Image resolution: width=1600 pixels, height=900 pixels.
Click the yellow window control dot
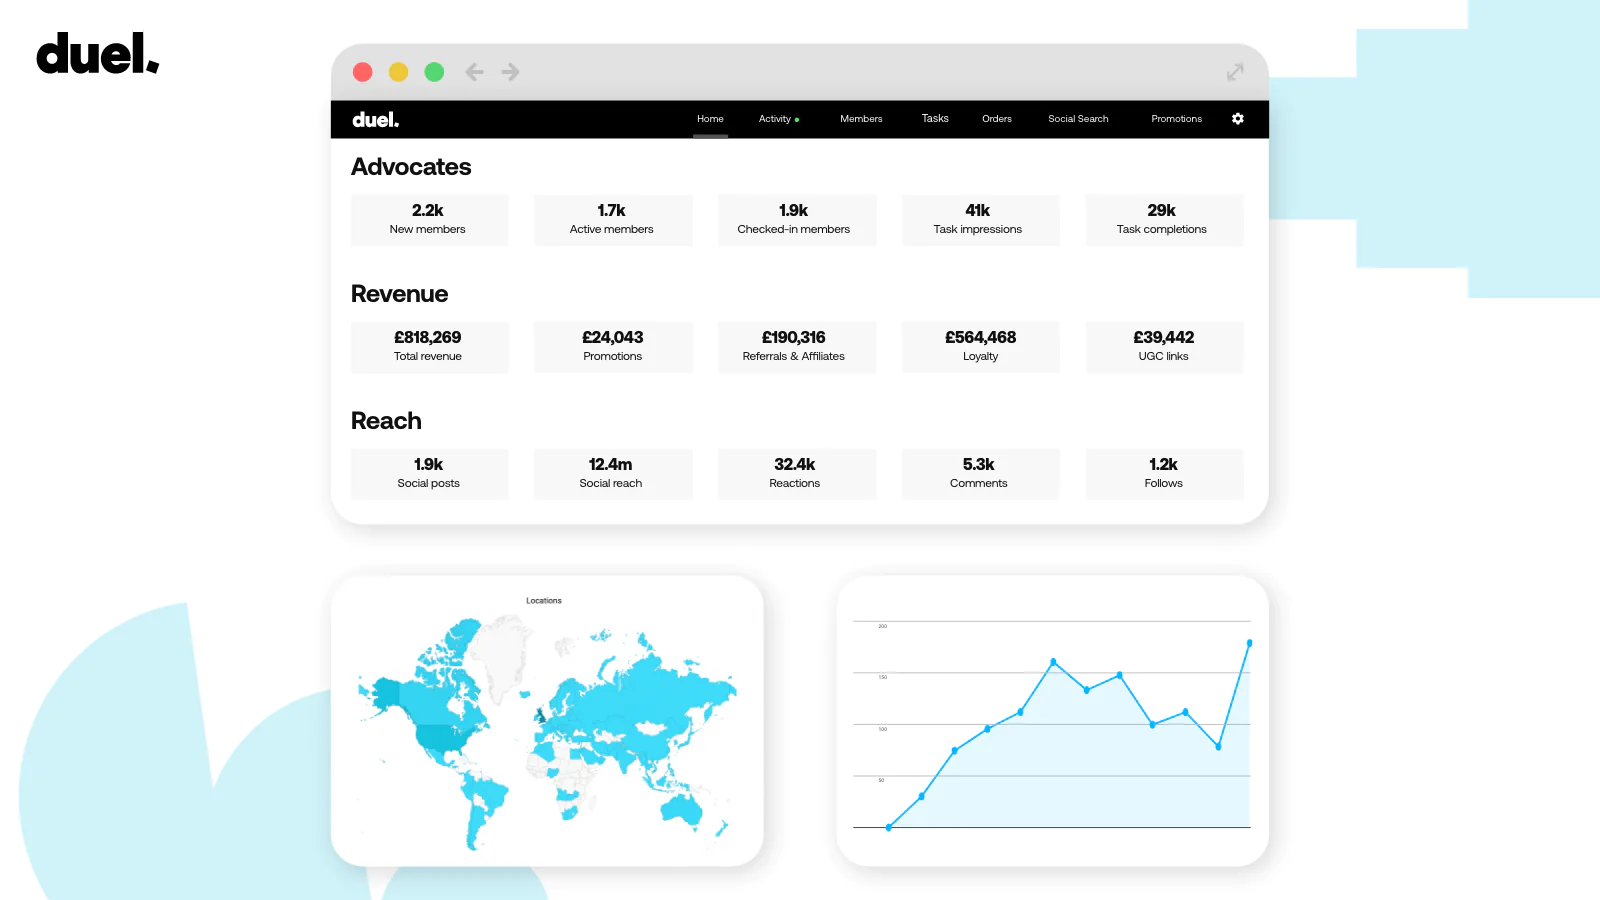tap(398, 72)
